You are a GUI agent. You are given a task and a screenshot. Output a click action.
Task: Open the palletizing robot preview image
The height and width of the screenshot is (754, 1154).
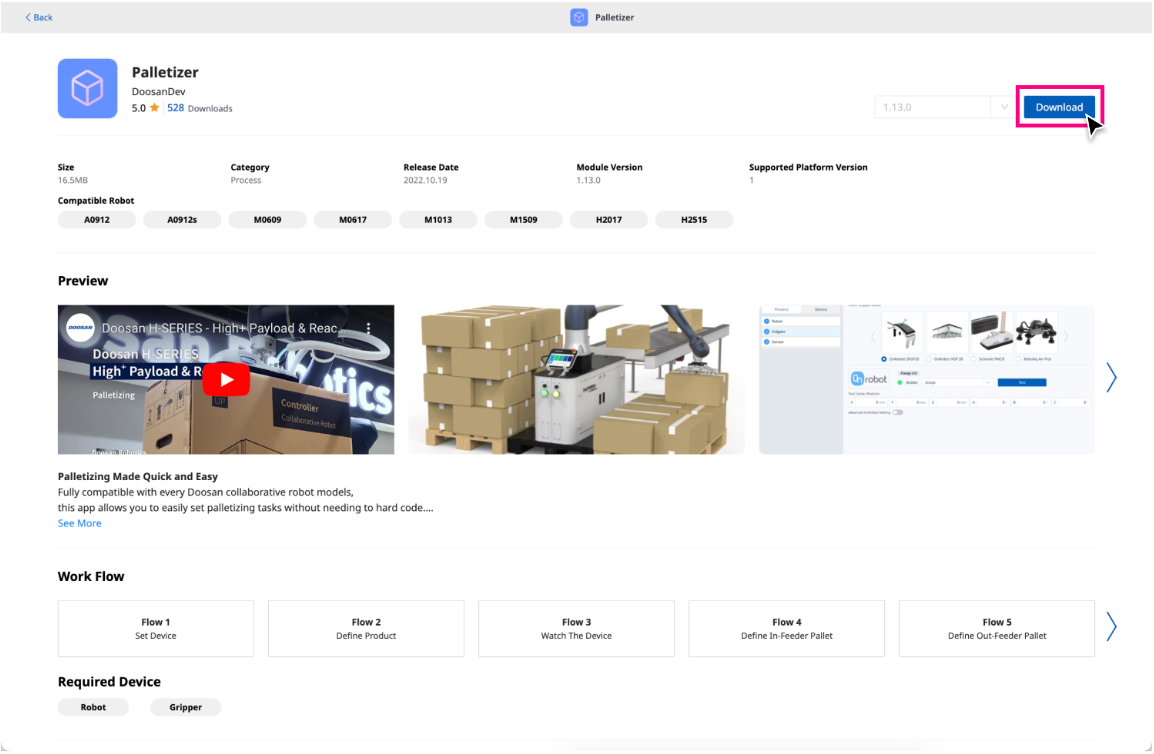coord(576,380)
